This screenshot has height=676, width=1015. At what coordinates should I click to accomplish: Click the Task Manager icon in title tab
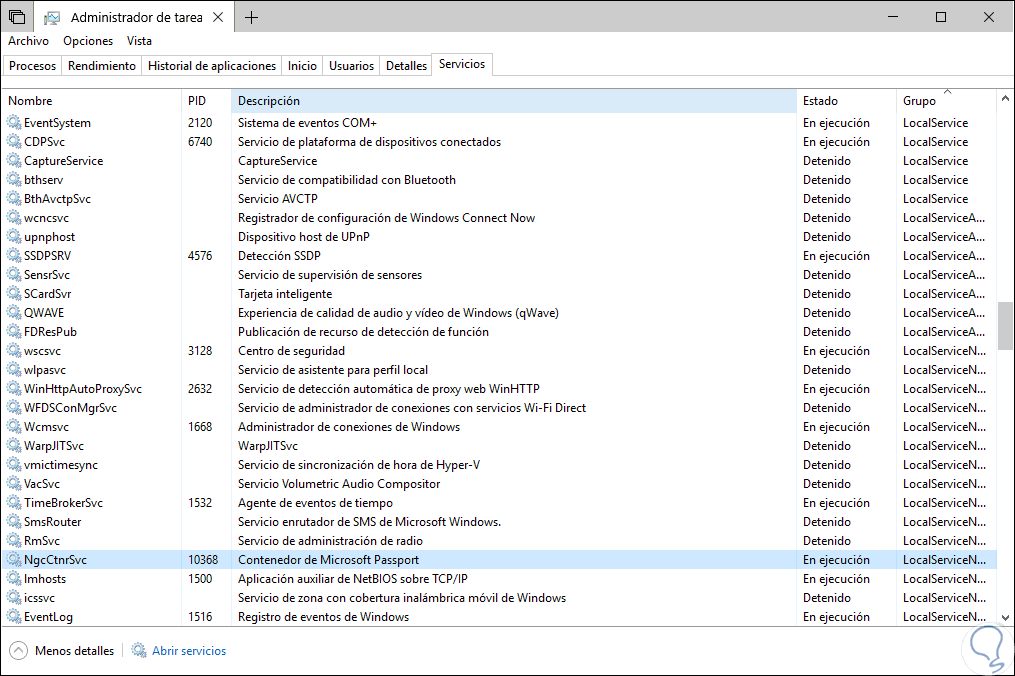(x=52, y=17)
